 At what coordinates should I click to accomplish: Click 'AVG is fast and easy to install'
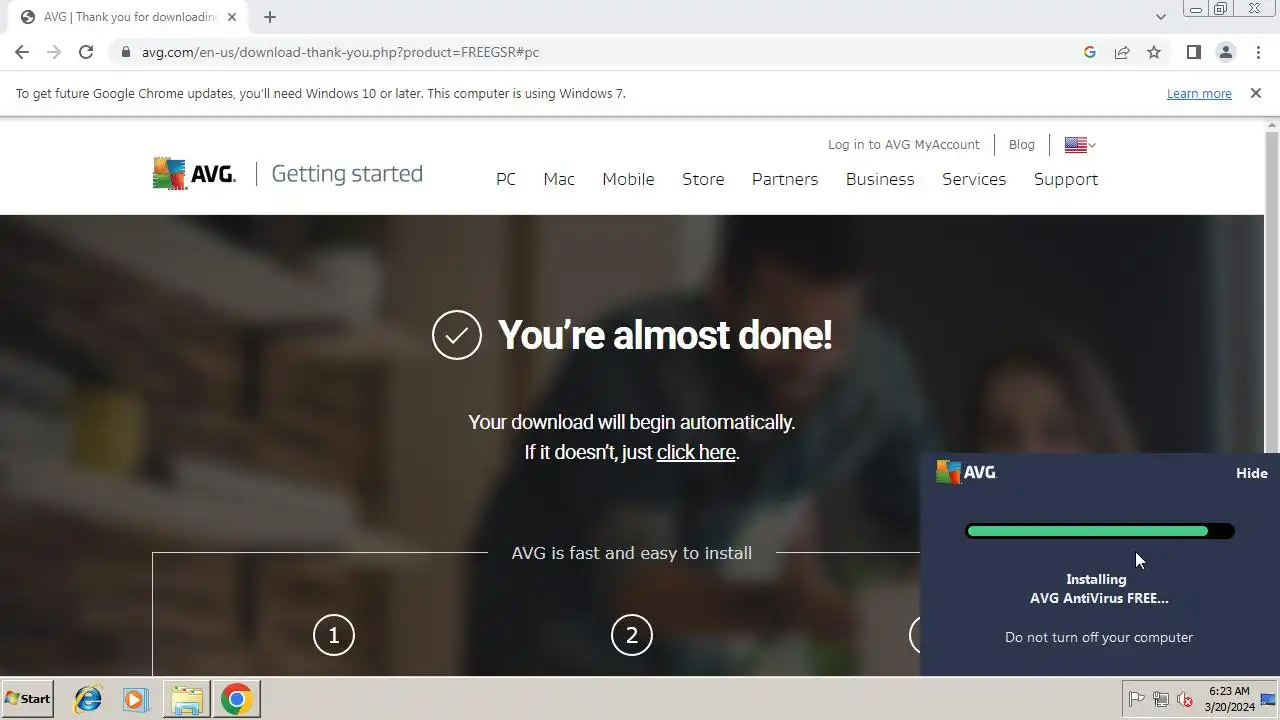point(631,553)
